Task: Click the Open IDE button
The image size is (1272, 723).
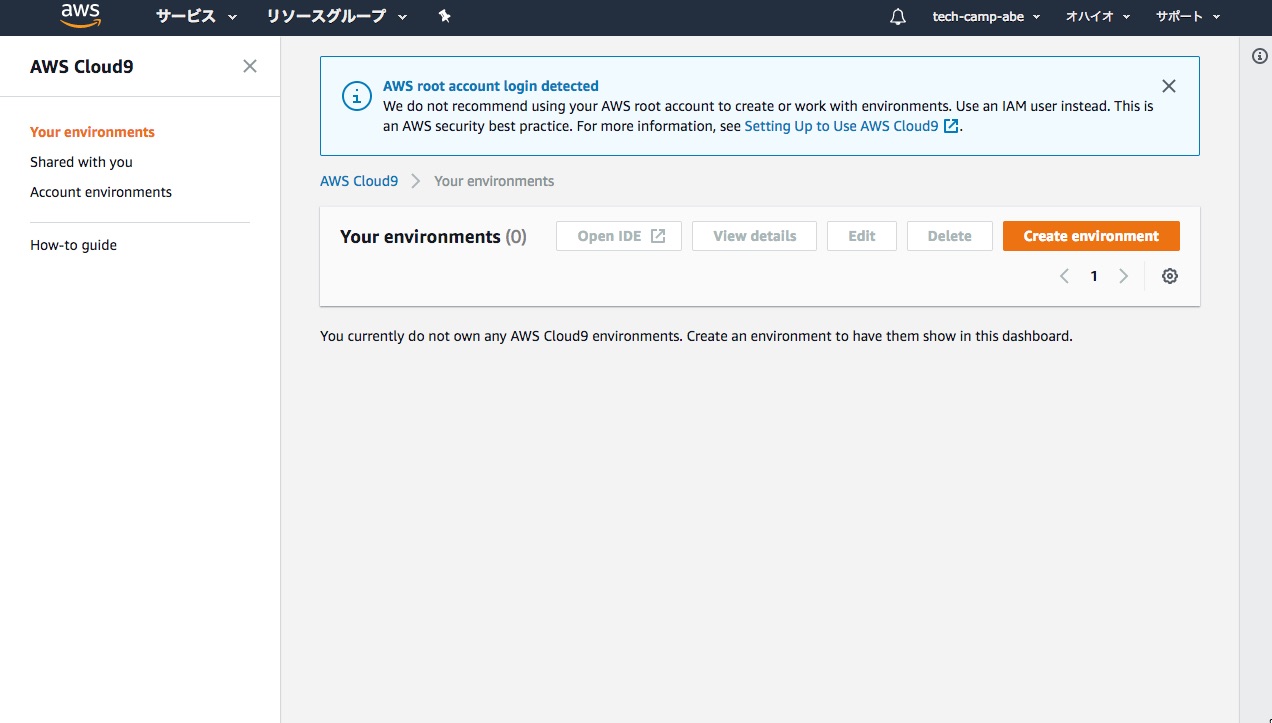Action: (x=619, y=236)
